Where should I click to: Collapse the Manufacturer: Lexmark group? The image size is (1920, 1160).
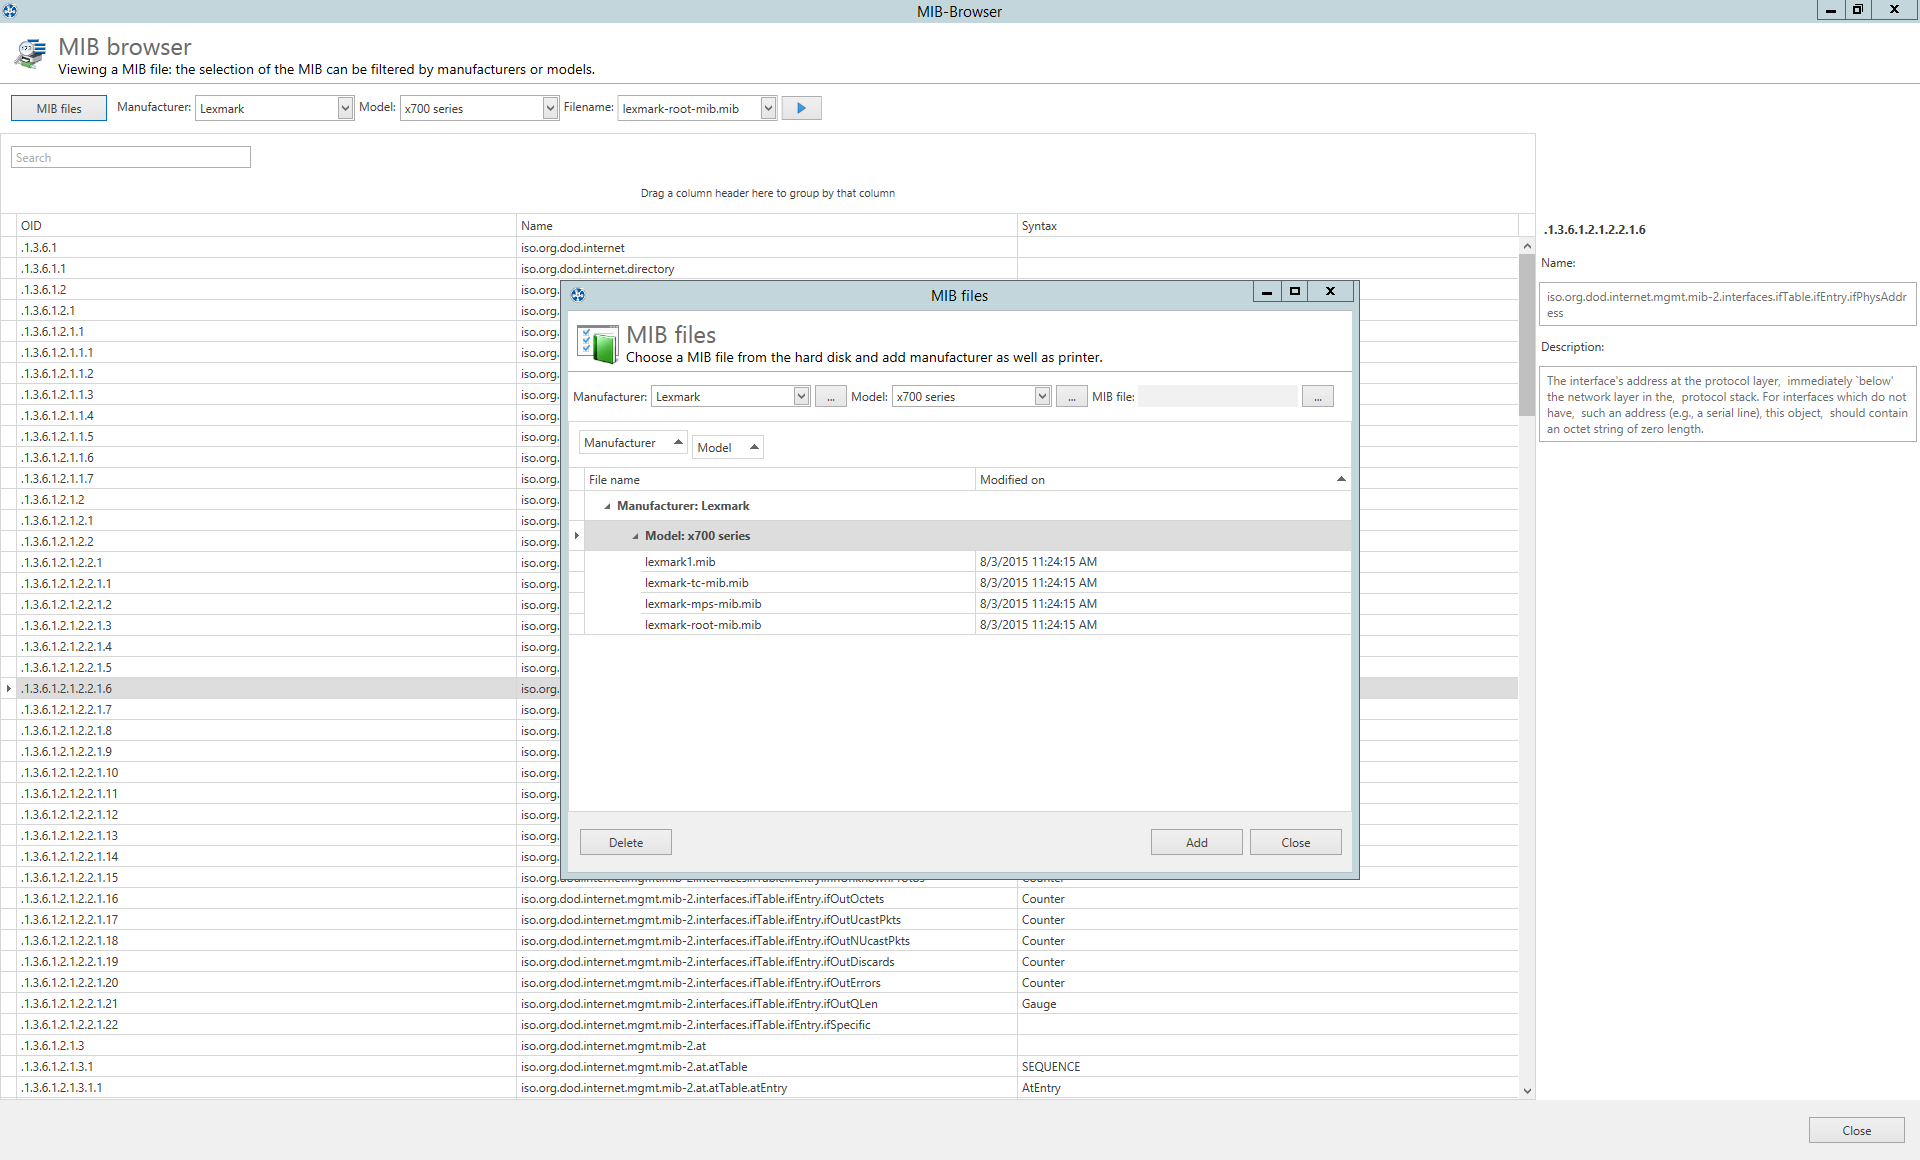(x=607, y=507)
